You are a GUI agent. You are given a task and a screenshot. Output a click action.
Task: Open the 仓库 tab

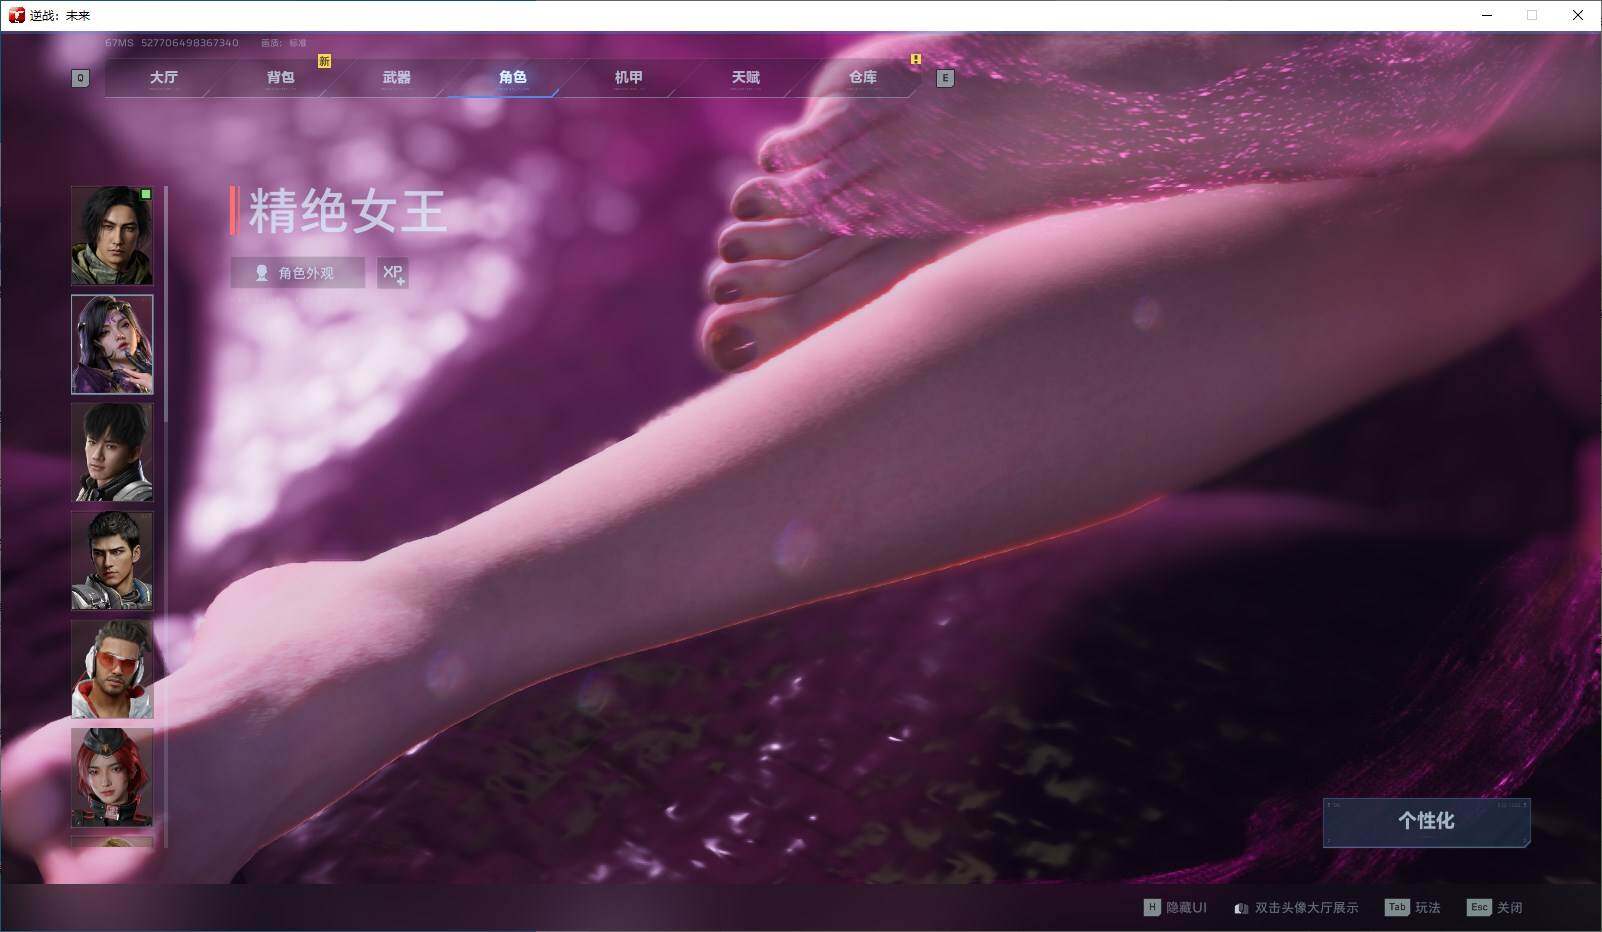(x=862, y=77)
